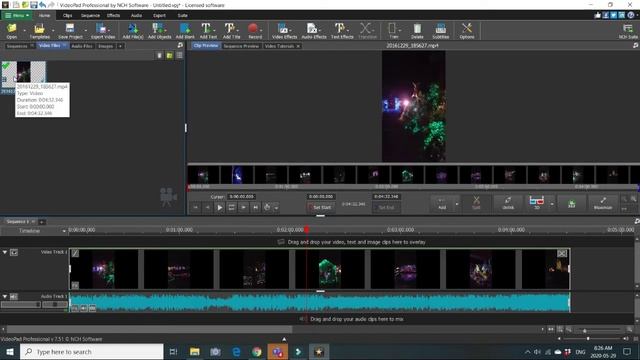Click the Trim tool icon
This screenshot has height=360, width=640.
pyautogui.click(x=393, y=31)
